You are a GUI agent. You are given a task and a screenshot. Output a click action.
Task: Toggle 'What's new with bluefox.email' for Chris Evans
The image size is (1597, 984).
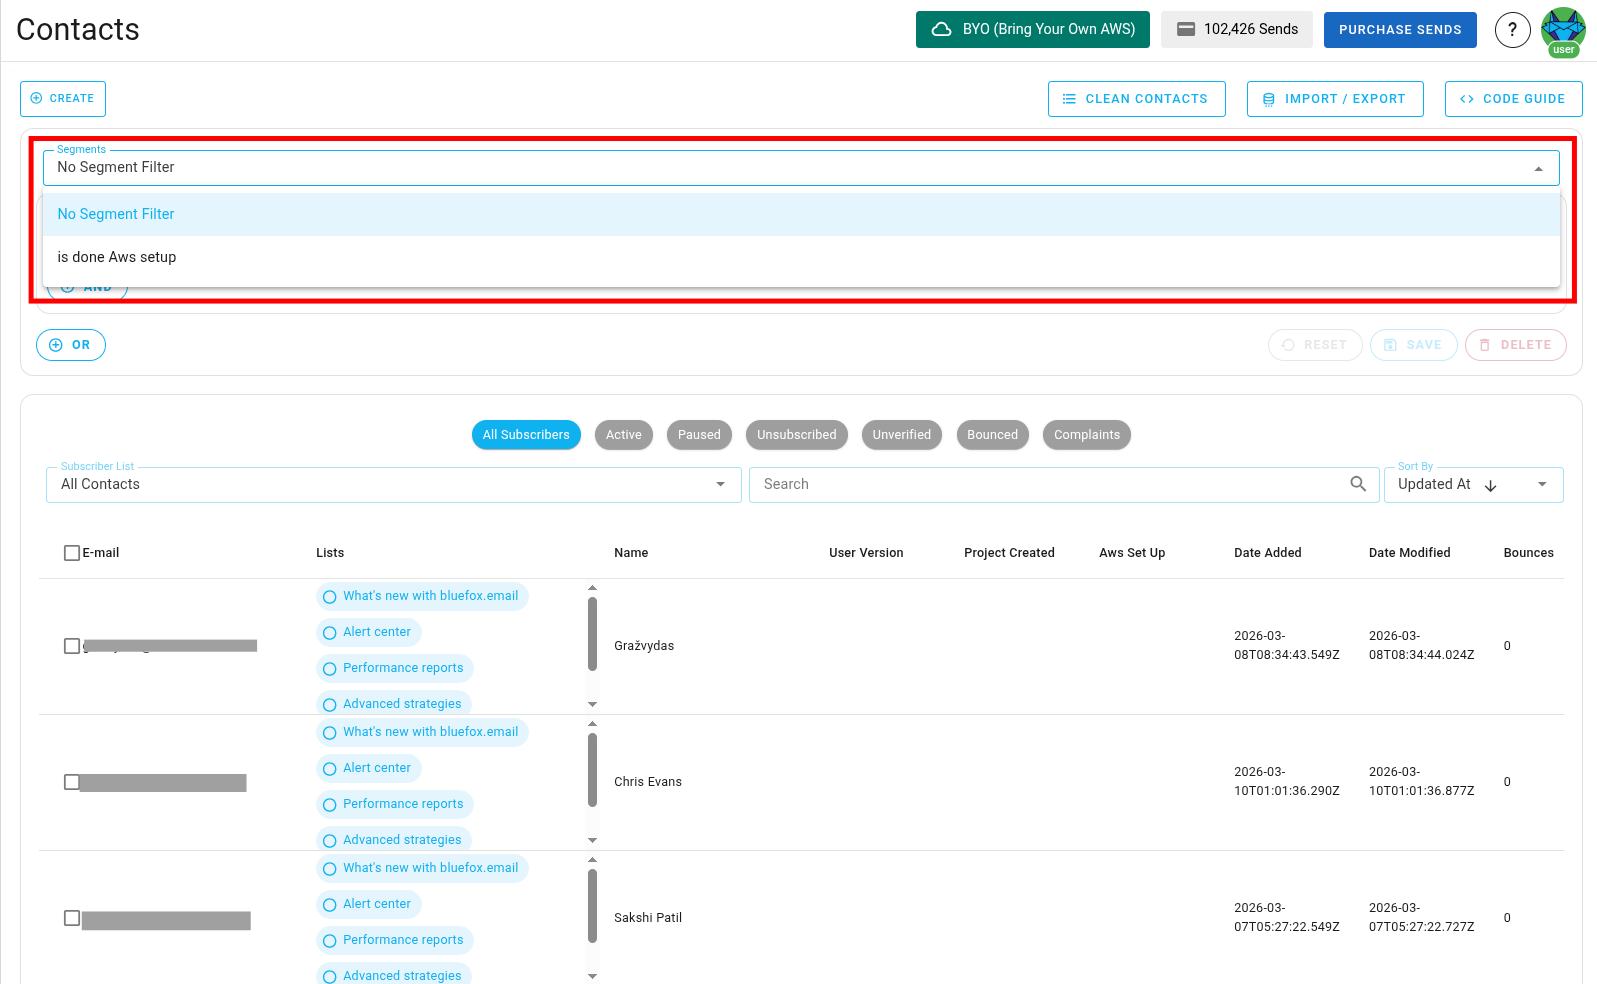[x=422, y=732]
